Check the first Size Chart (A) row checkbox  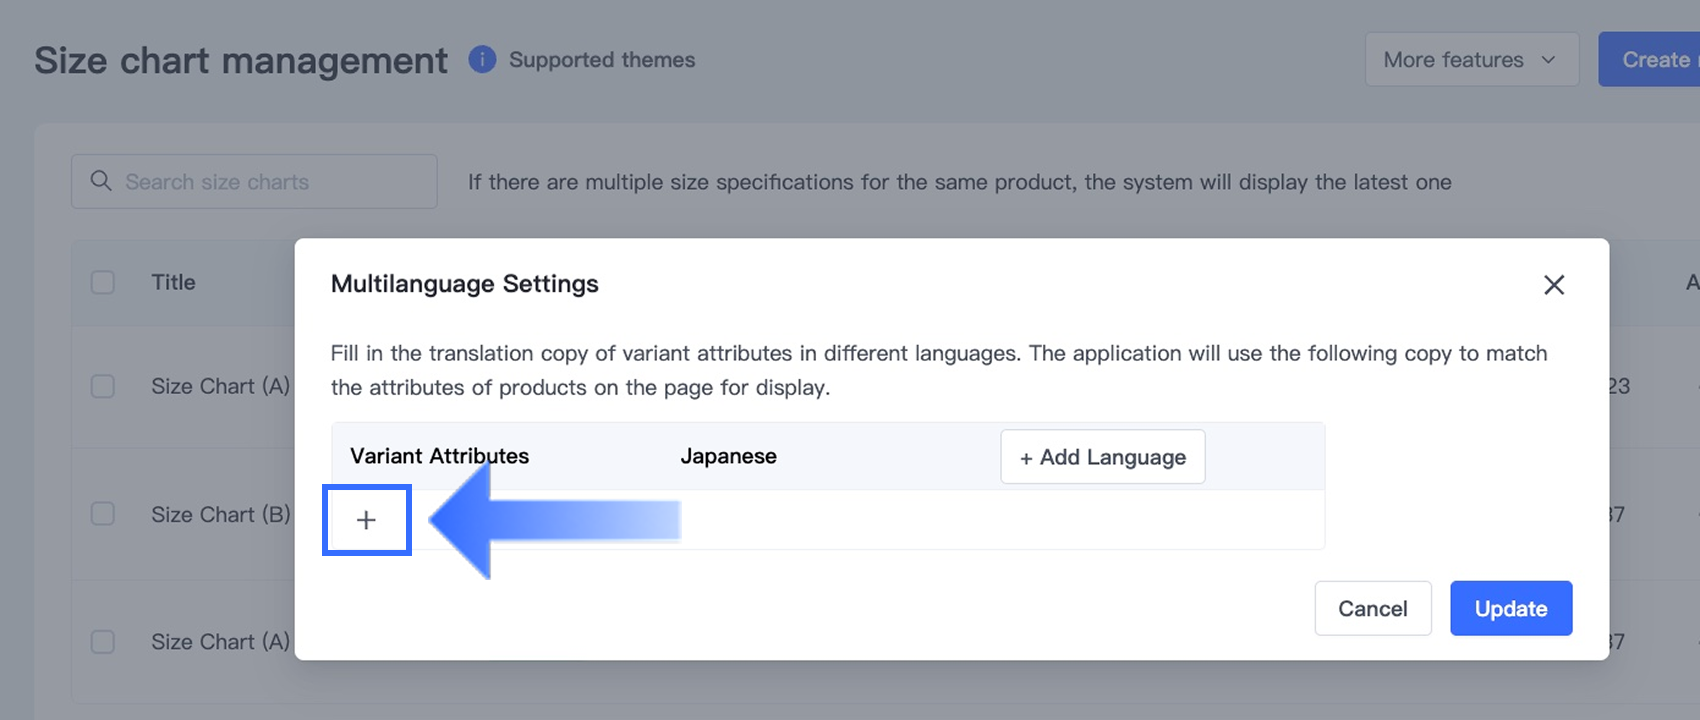[x=103, y=386]
